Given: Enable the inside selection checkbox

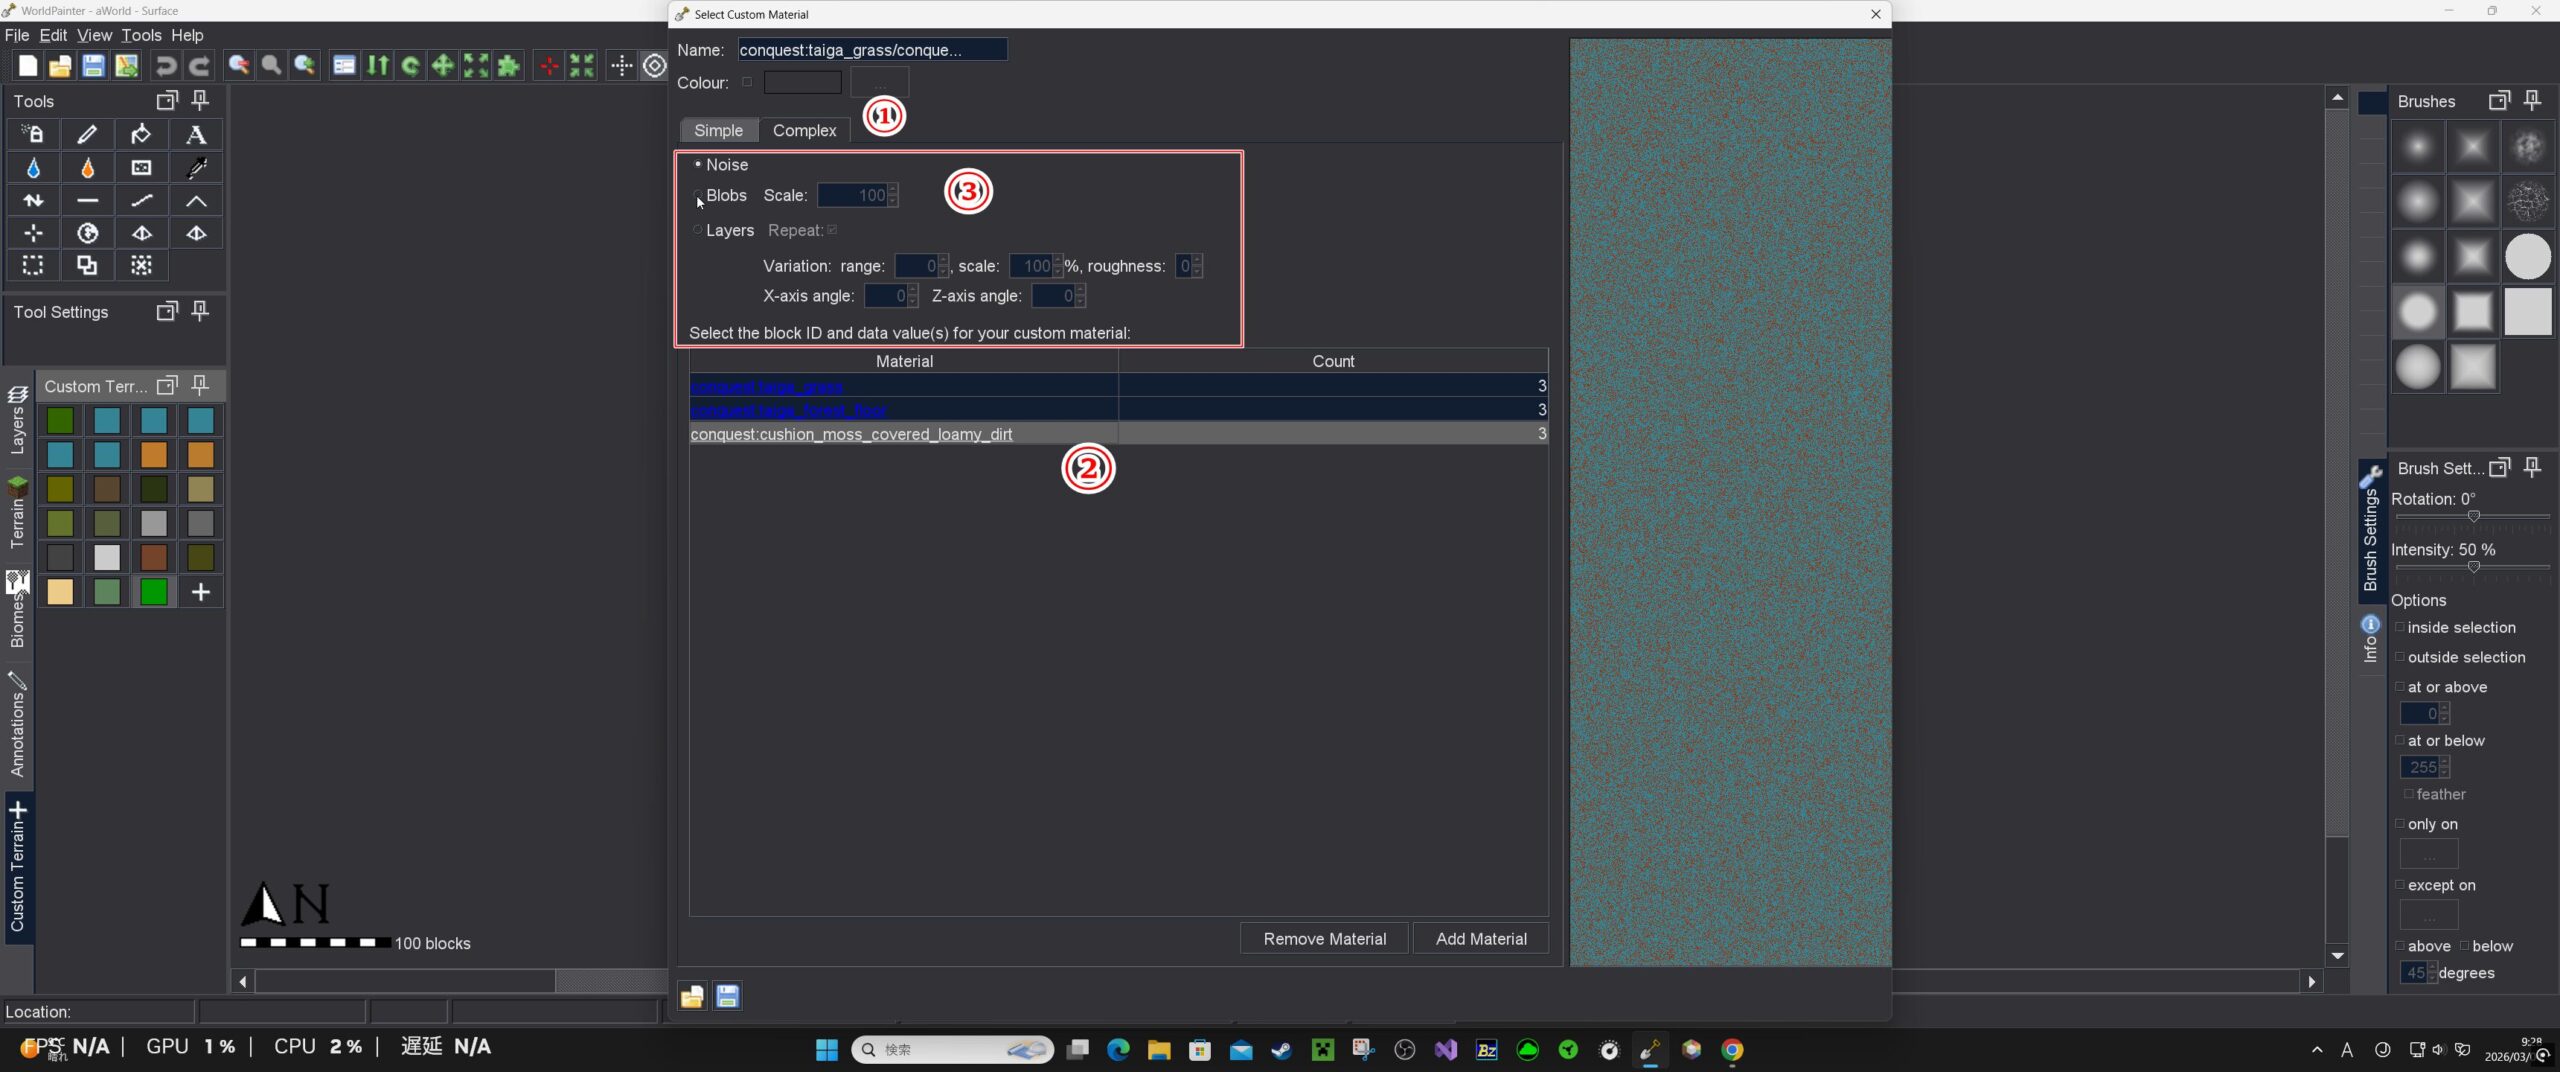Looking at the screenshot, I should click(2399, 627).
